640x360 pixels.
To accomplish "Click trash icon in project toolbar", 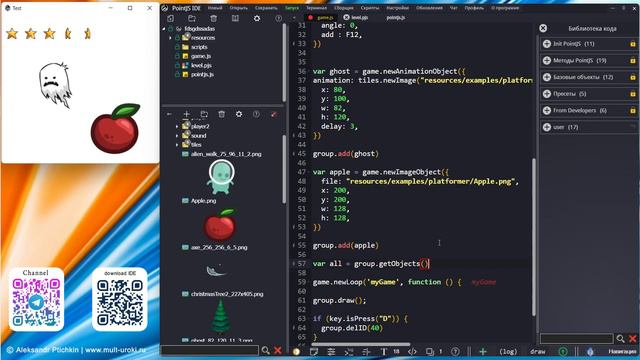I will [213, 18].
